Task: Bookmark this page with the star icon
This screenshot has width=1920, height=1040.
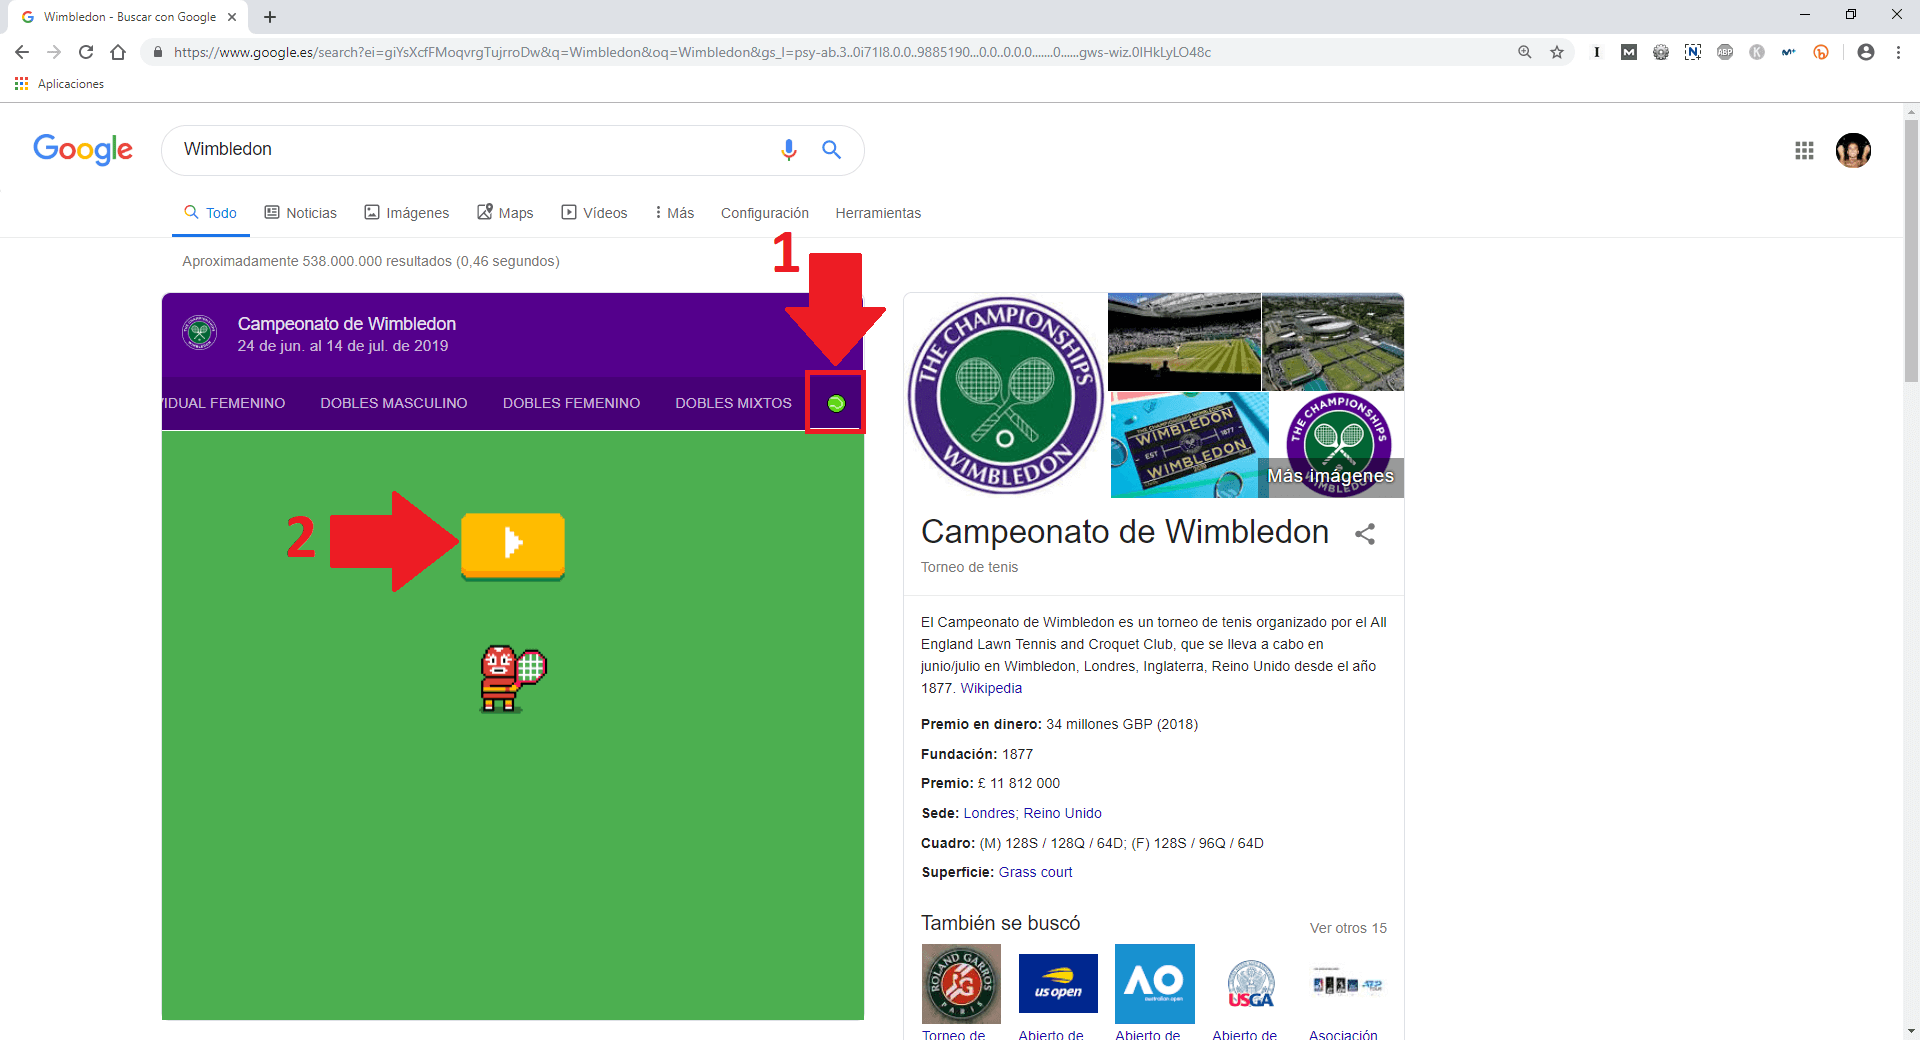Action: (1557, 52)
